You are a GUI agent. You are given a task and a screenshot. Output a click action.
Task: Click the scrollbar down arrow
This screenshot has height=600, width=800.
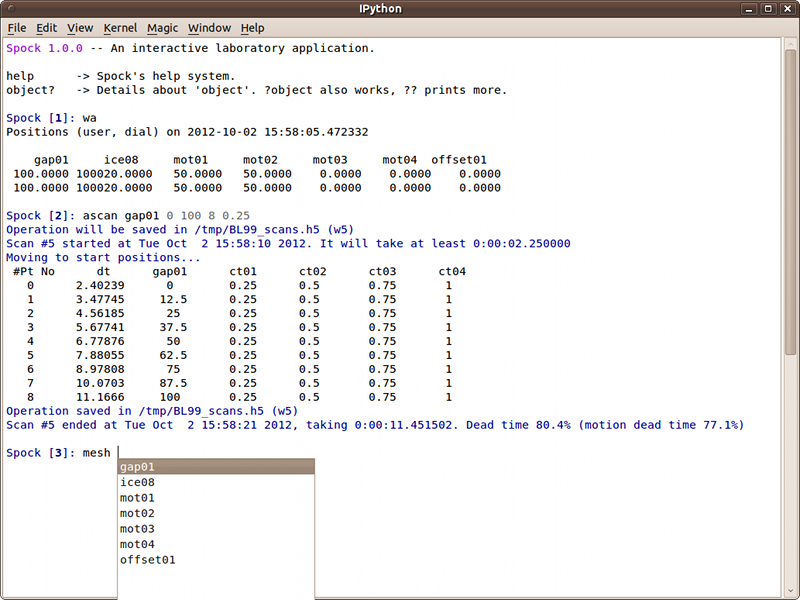[790, 592]
